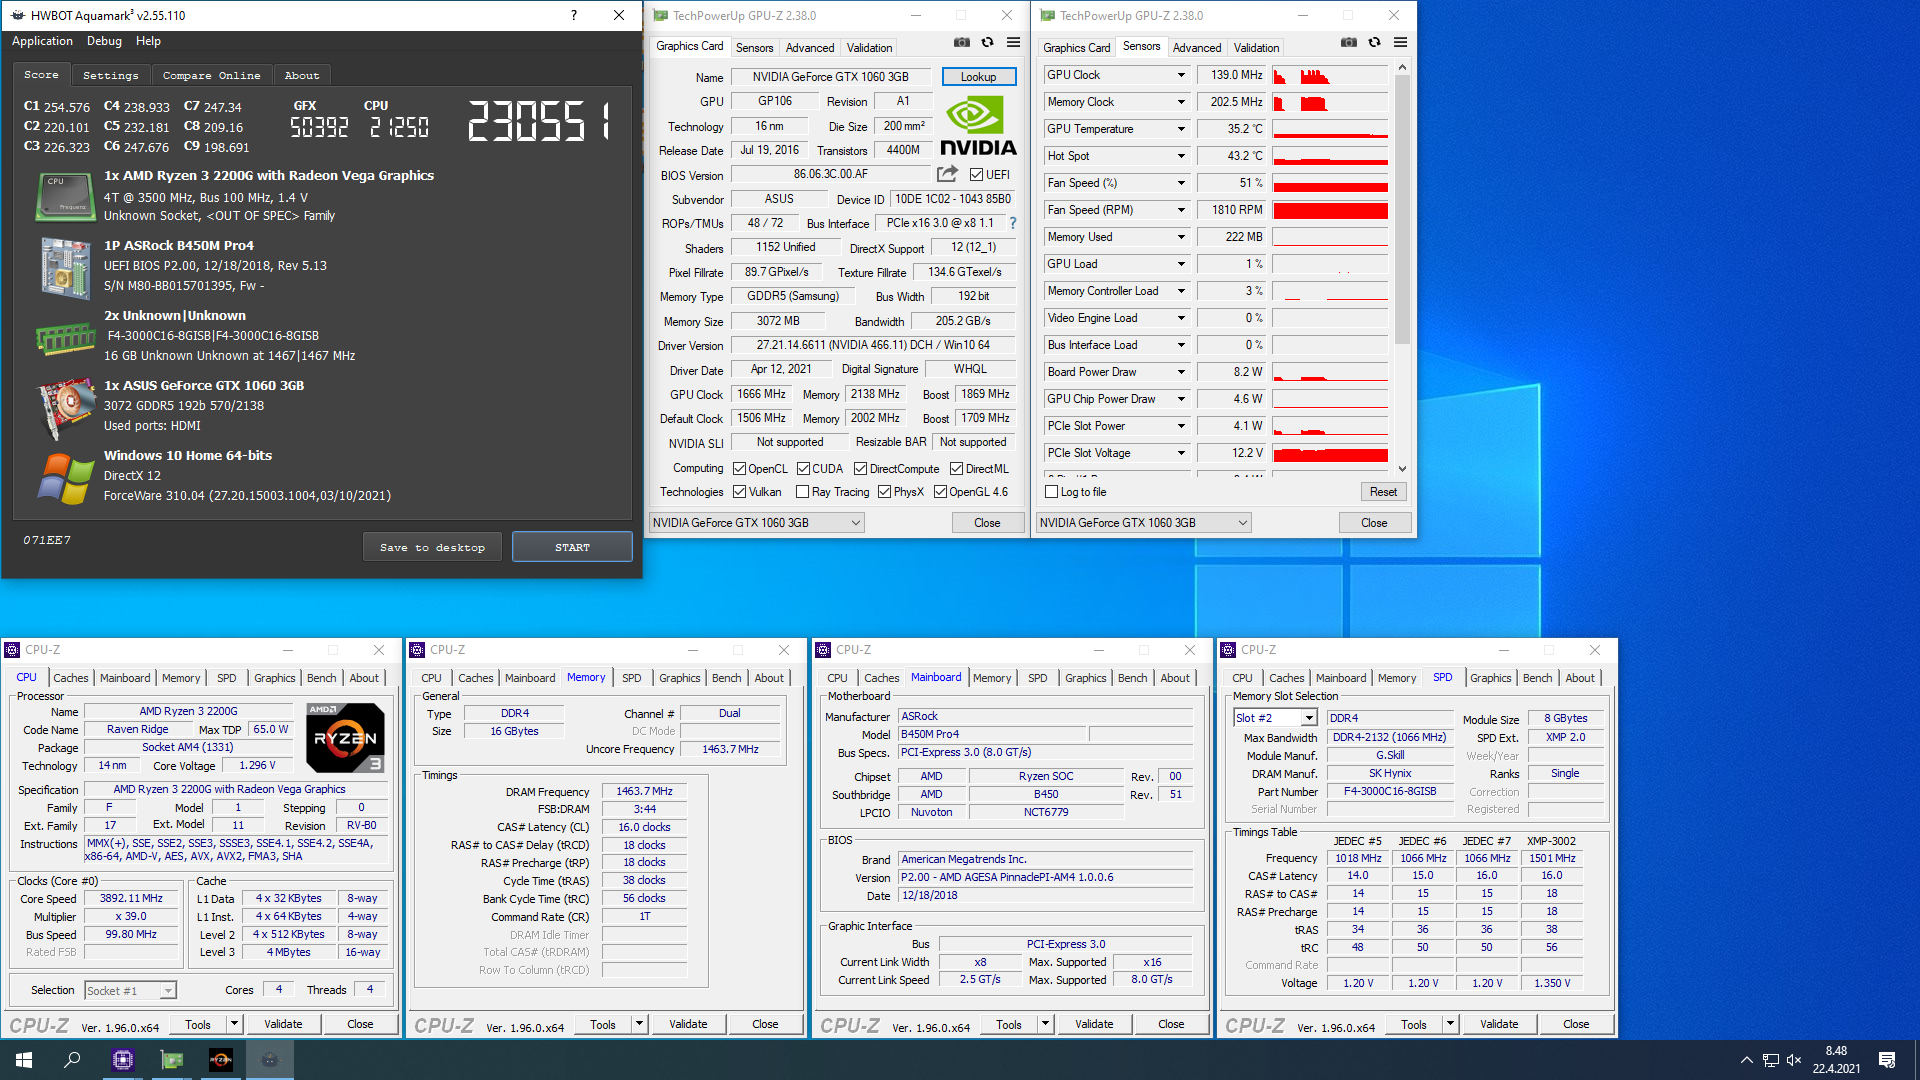Click the motherboard icon in Aquamark
This screenshot has height=1080, width=1920.
click(65, 266)
